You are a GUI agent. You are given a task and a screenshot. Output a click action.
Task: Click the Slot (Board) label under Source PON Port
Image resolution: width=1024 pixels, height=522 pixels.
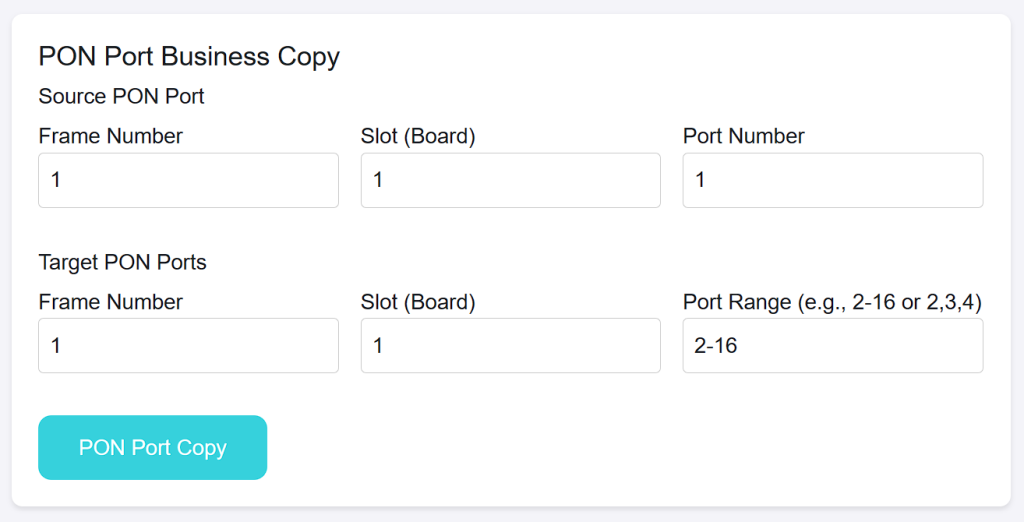point(418,136)
